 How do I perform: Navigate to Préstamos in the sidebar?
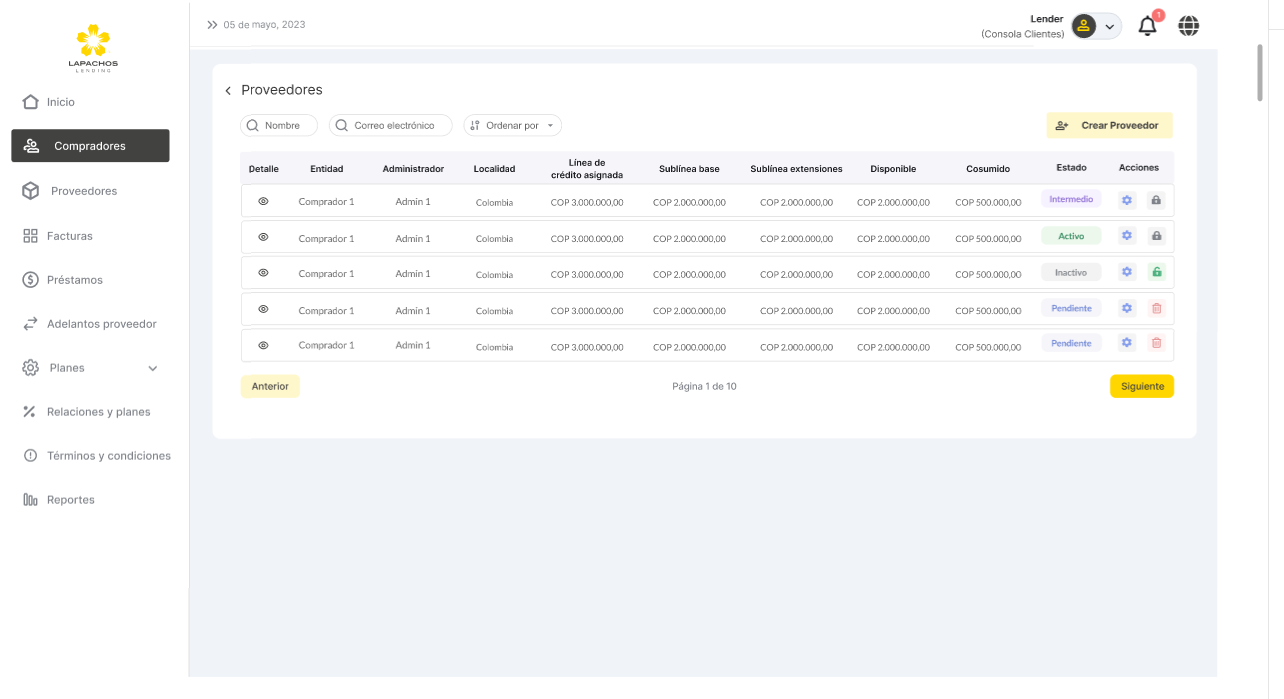[74, 280]
